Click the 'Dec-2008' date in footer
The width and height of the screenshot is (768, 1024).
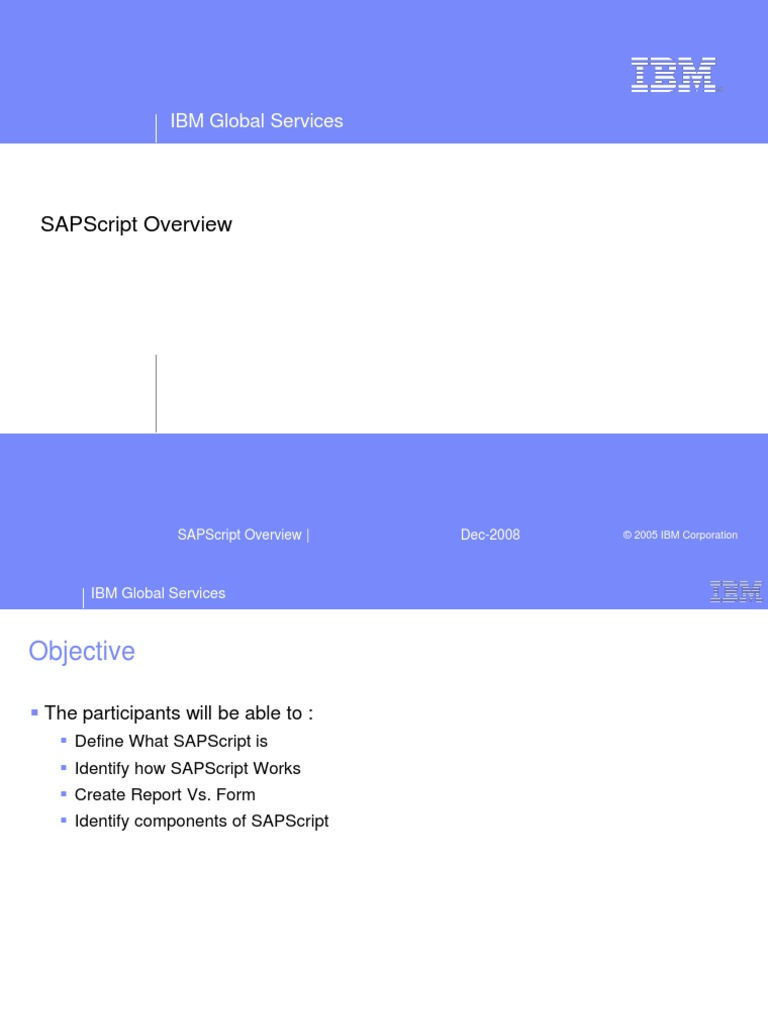pos(490,534)
